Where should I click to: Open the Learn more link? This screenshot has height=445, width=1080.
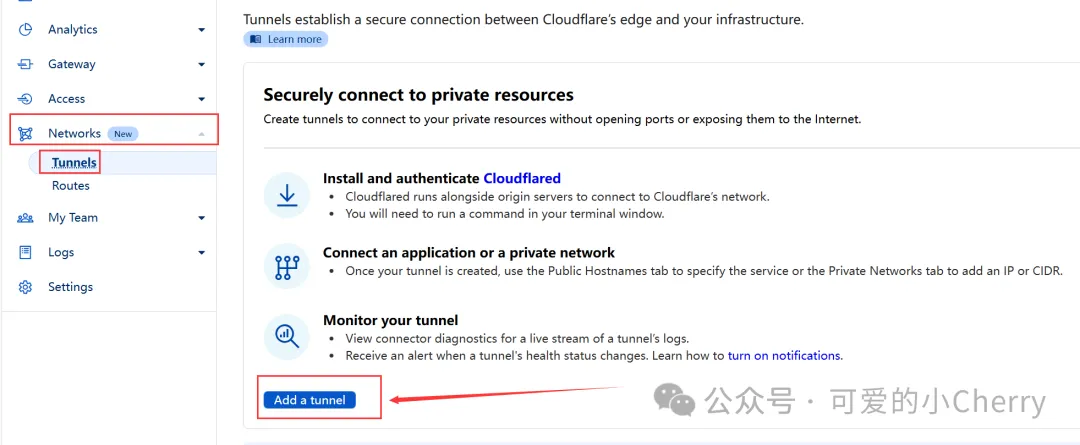286,39
